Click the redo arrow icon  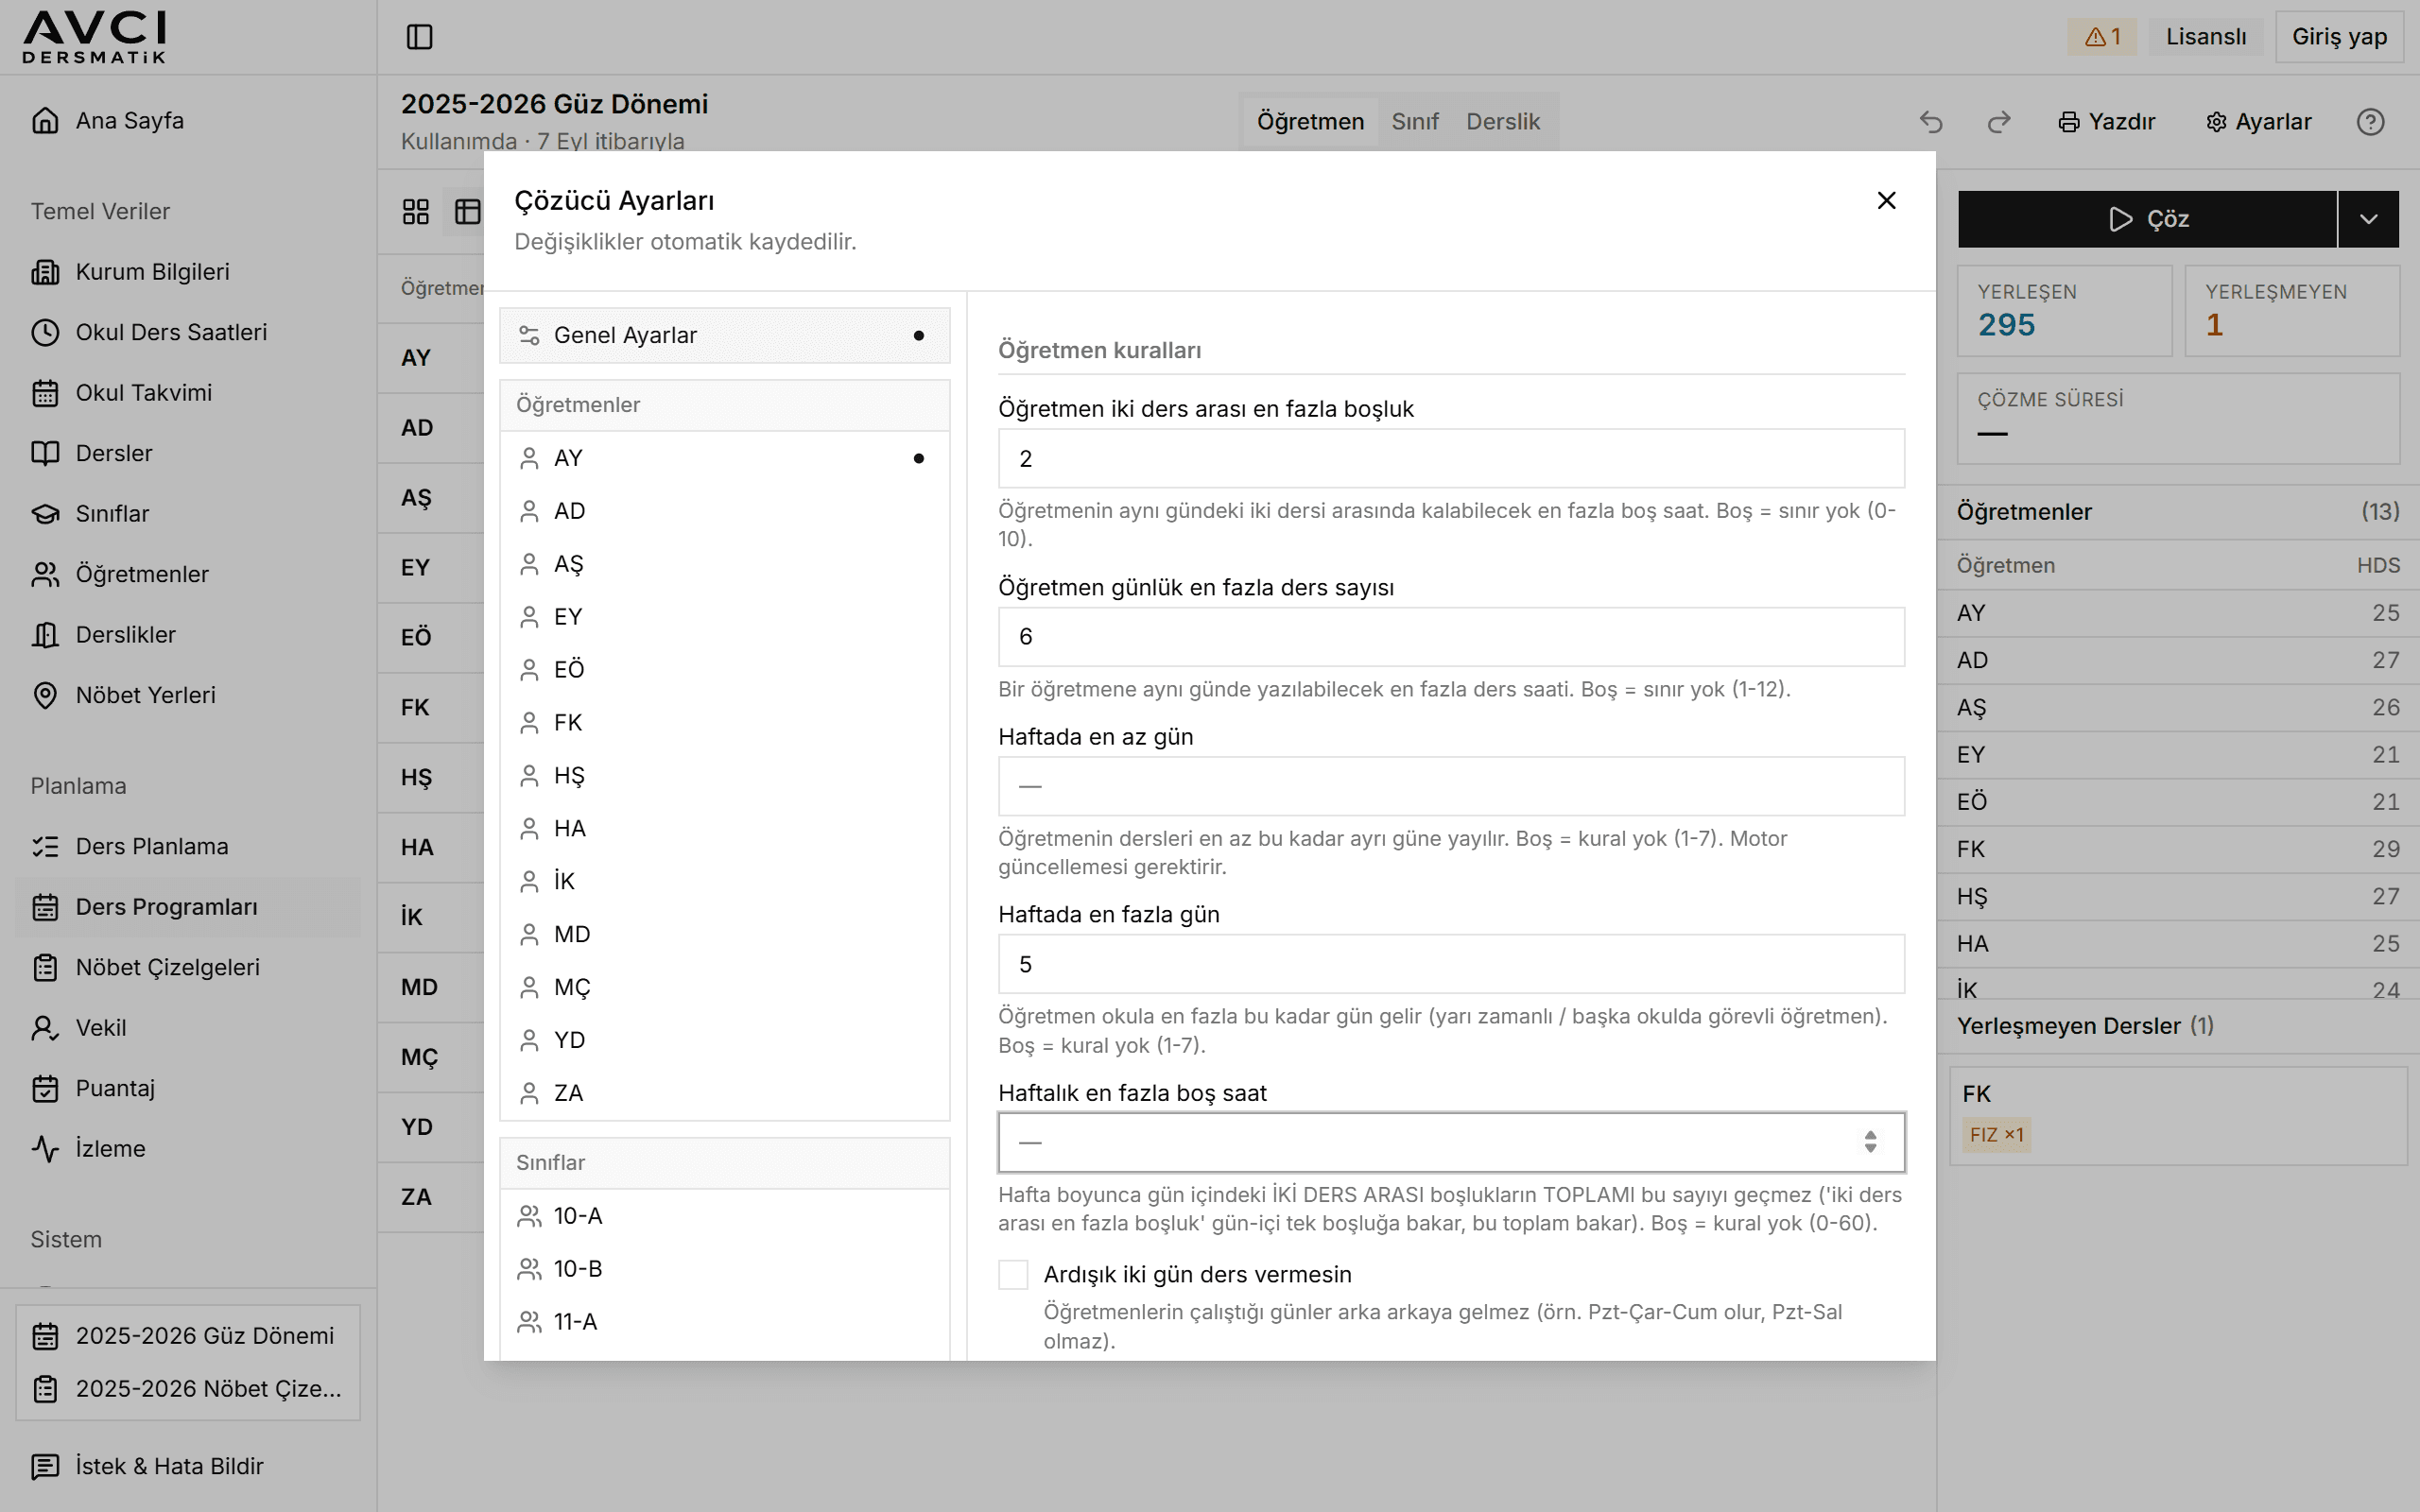click(1998, 122)
